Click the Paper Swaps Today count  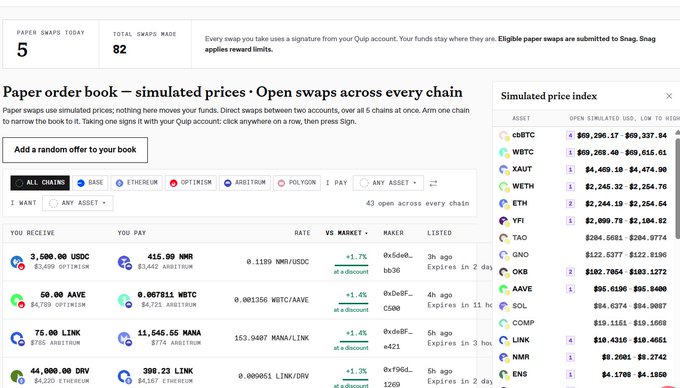pos(22,50)
